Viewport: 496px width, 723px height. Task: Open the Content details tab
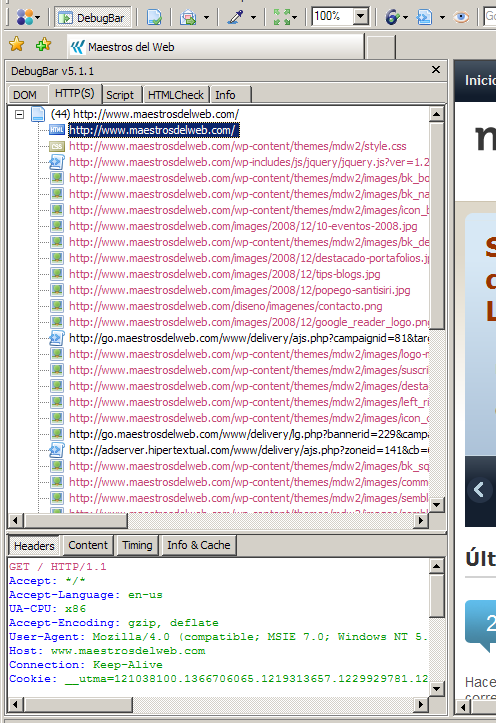point(88,545)
